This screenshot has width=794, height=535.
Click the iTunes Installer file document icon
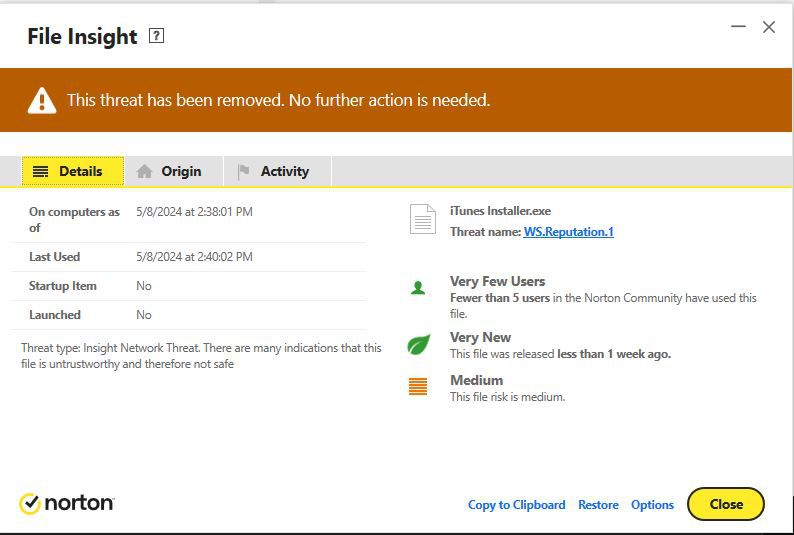pos(423,219)
